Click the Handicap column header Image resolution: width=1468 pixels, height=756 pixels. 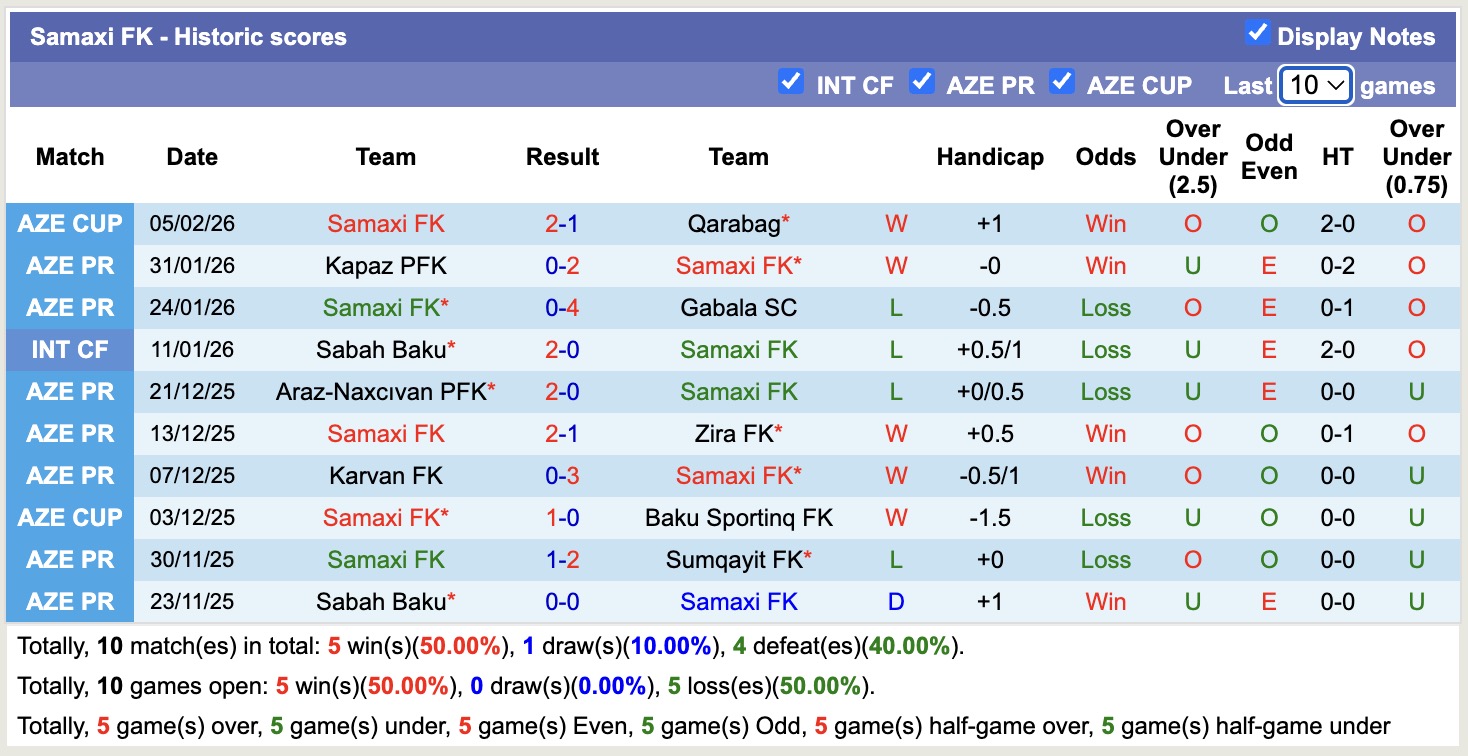pos(990,157)
